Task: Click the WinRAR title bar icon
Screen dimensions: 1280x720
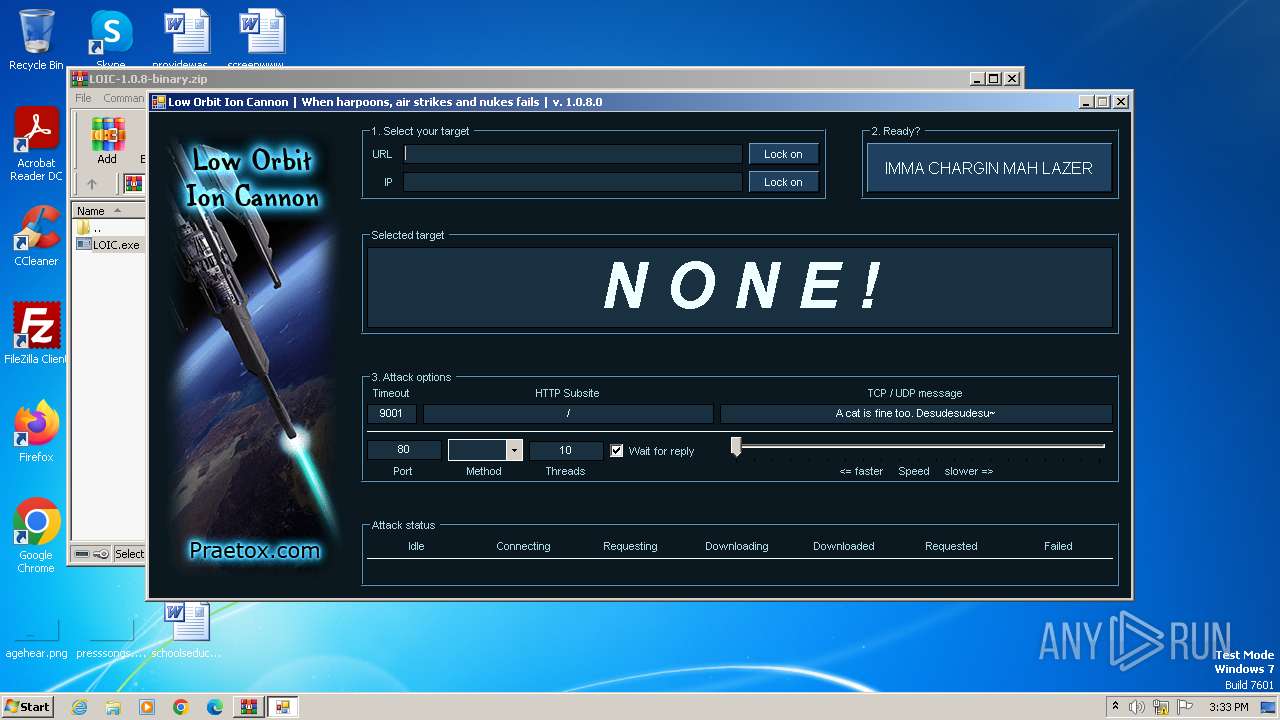Action: click(79, 79)
